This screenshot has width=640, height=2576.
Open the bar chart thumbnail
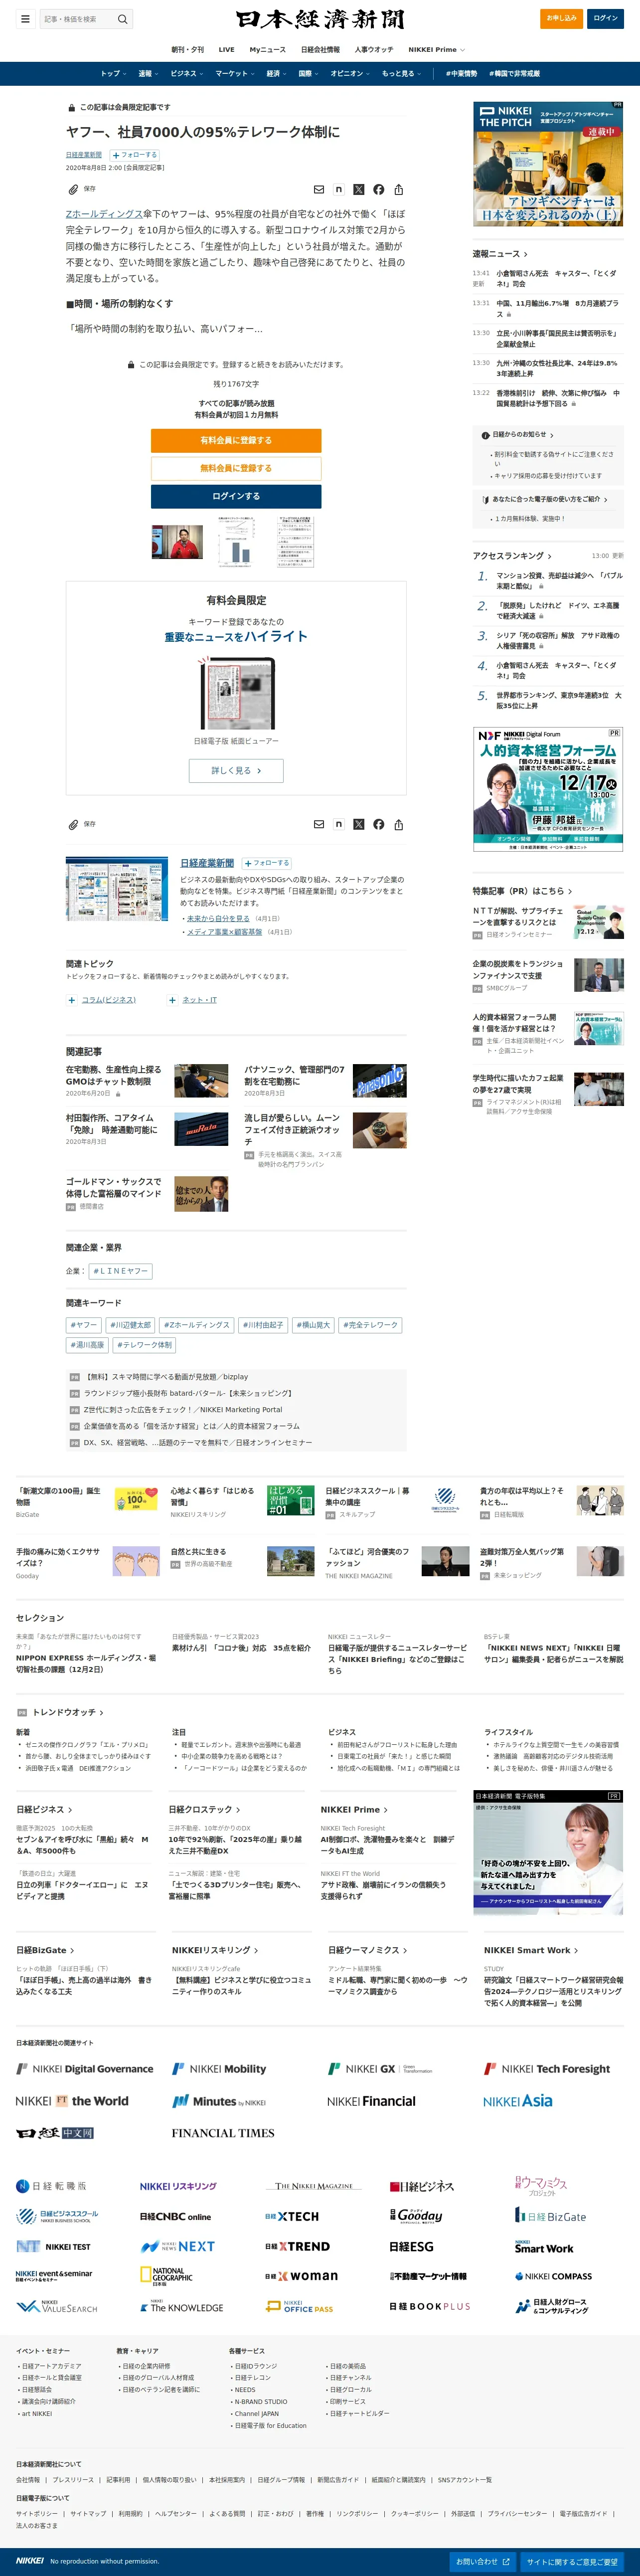(x=236, y=541)
